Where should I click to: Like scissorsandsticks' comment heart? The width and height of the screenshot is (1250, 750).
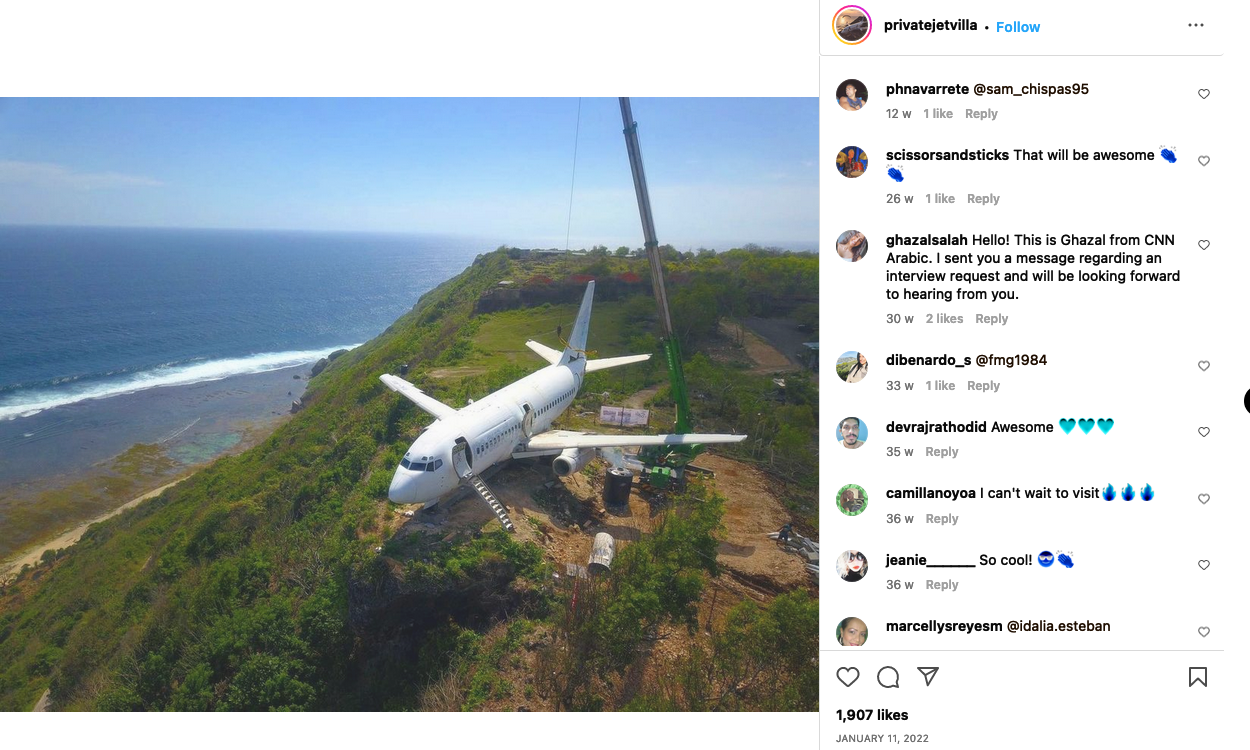1204,161
